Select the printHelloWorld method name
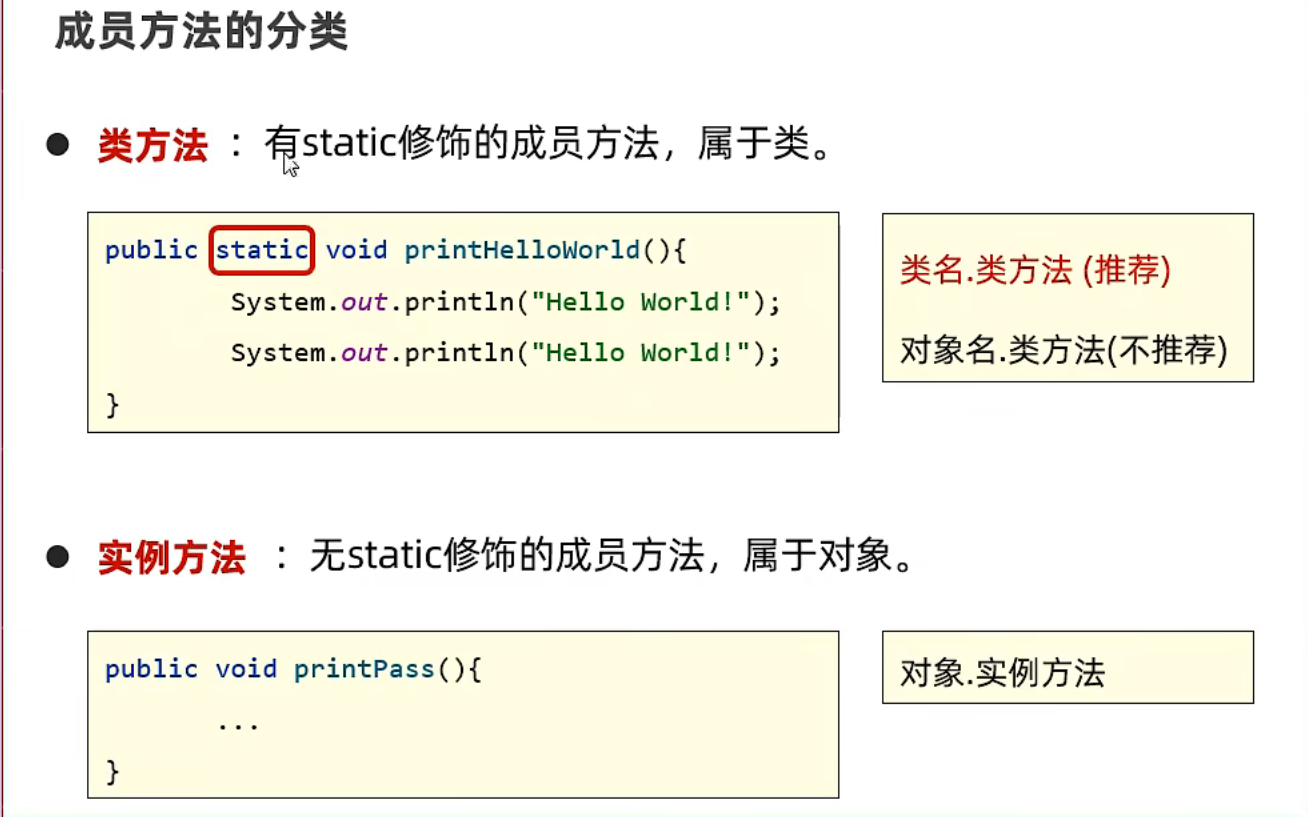The height and width of the screenshot is (817, 1308). tap(523, 250)
